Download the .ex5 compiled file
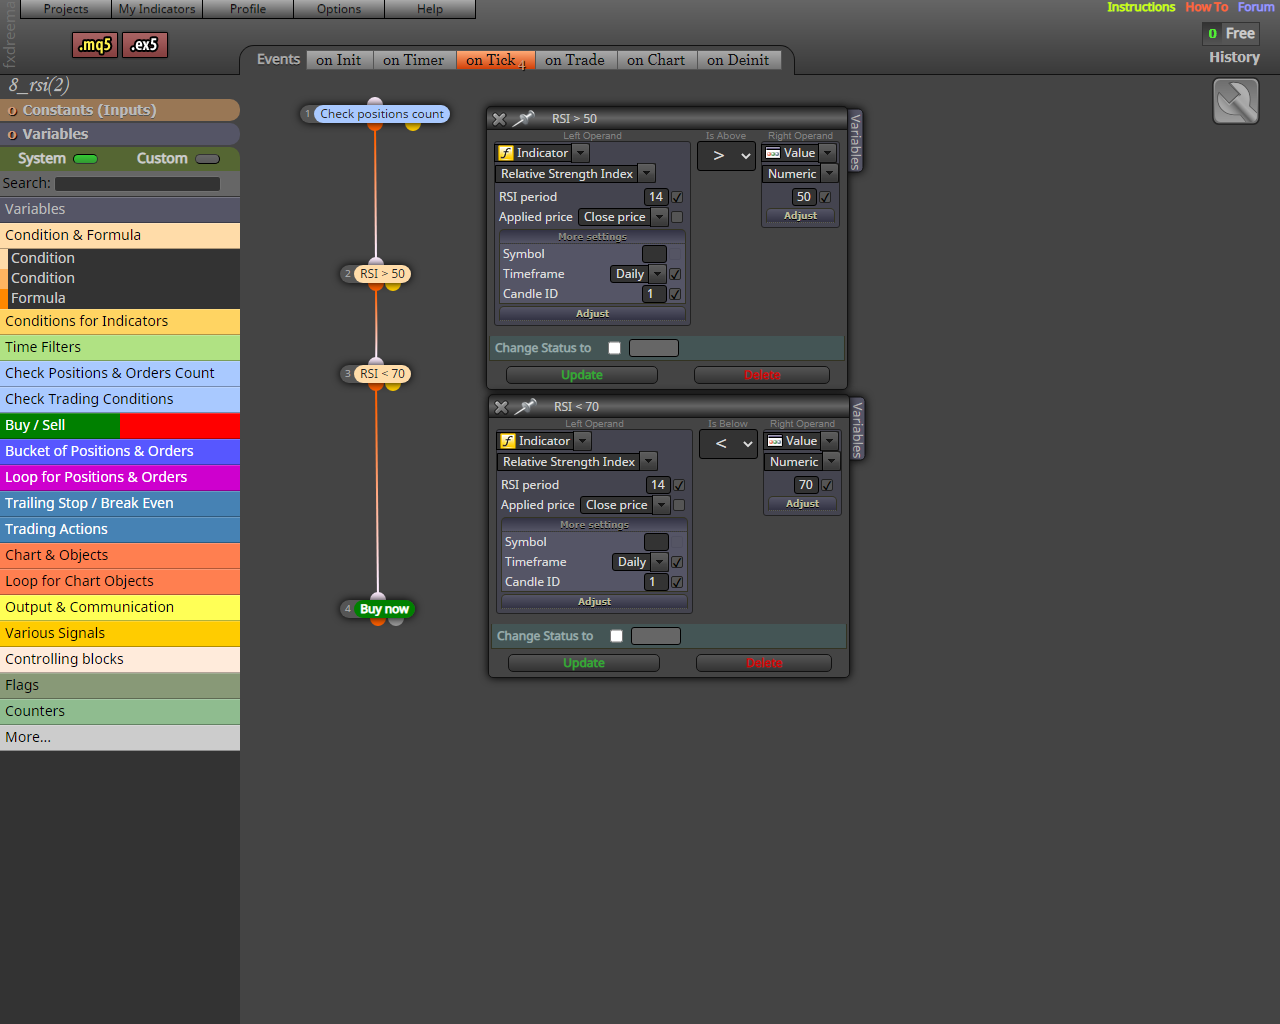 (x=145, y=45)
